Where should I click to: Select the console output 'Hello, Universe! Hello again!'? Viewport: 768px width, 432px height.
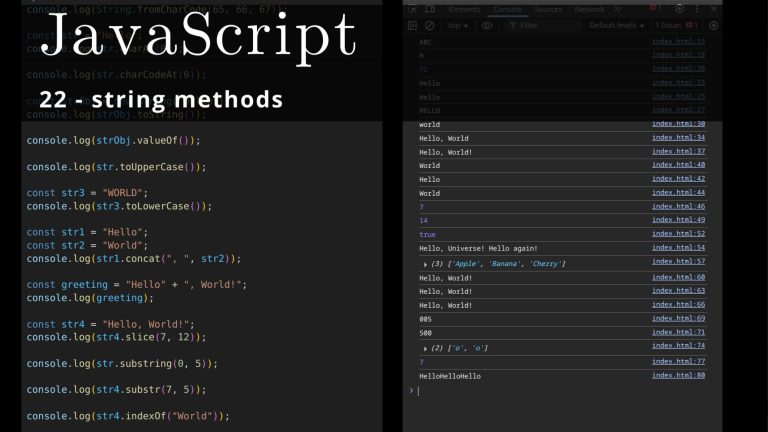[x=478, y=248]
